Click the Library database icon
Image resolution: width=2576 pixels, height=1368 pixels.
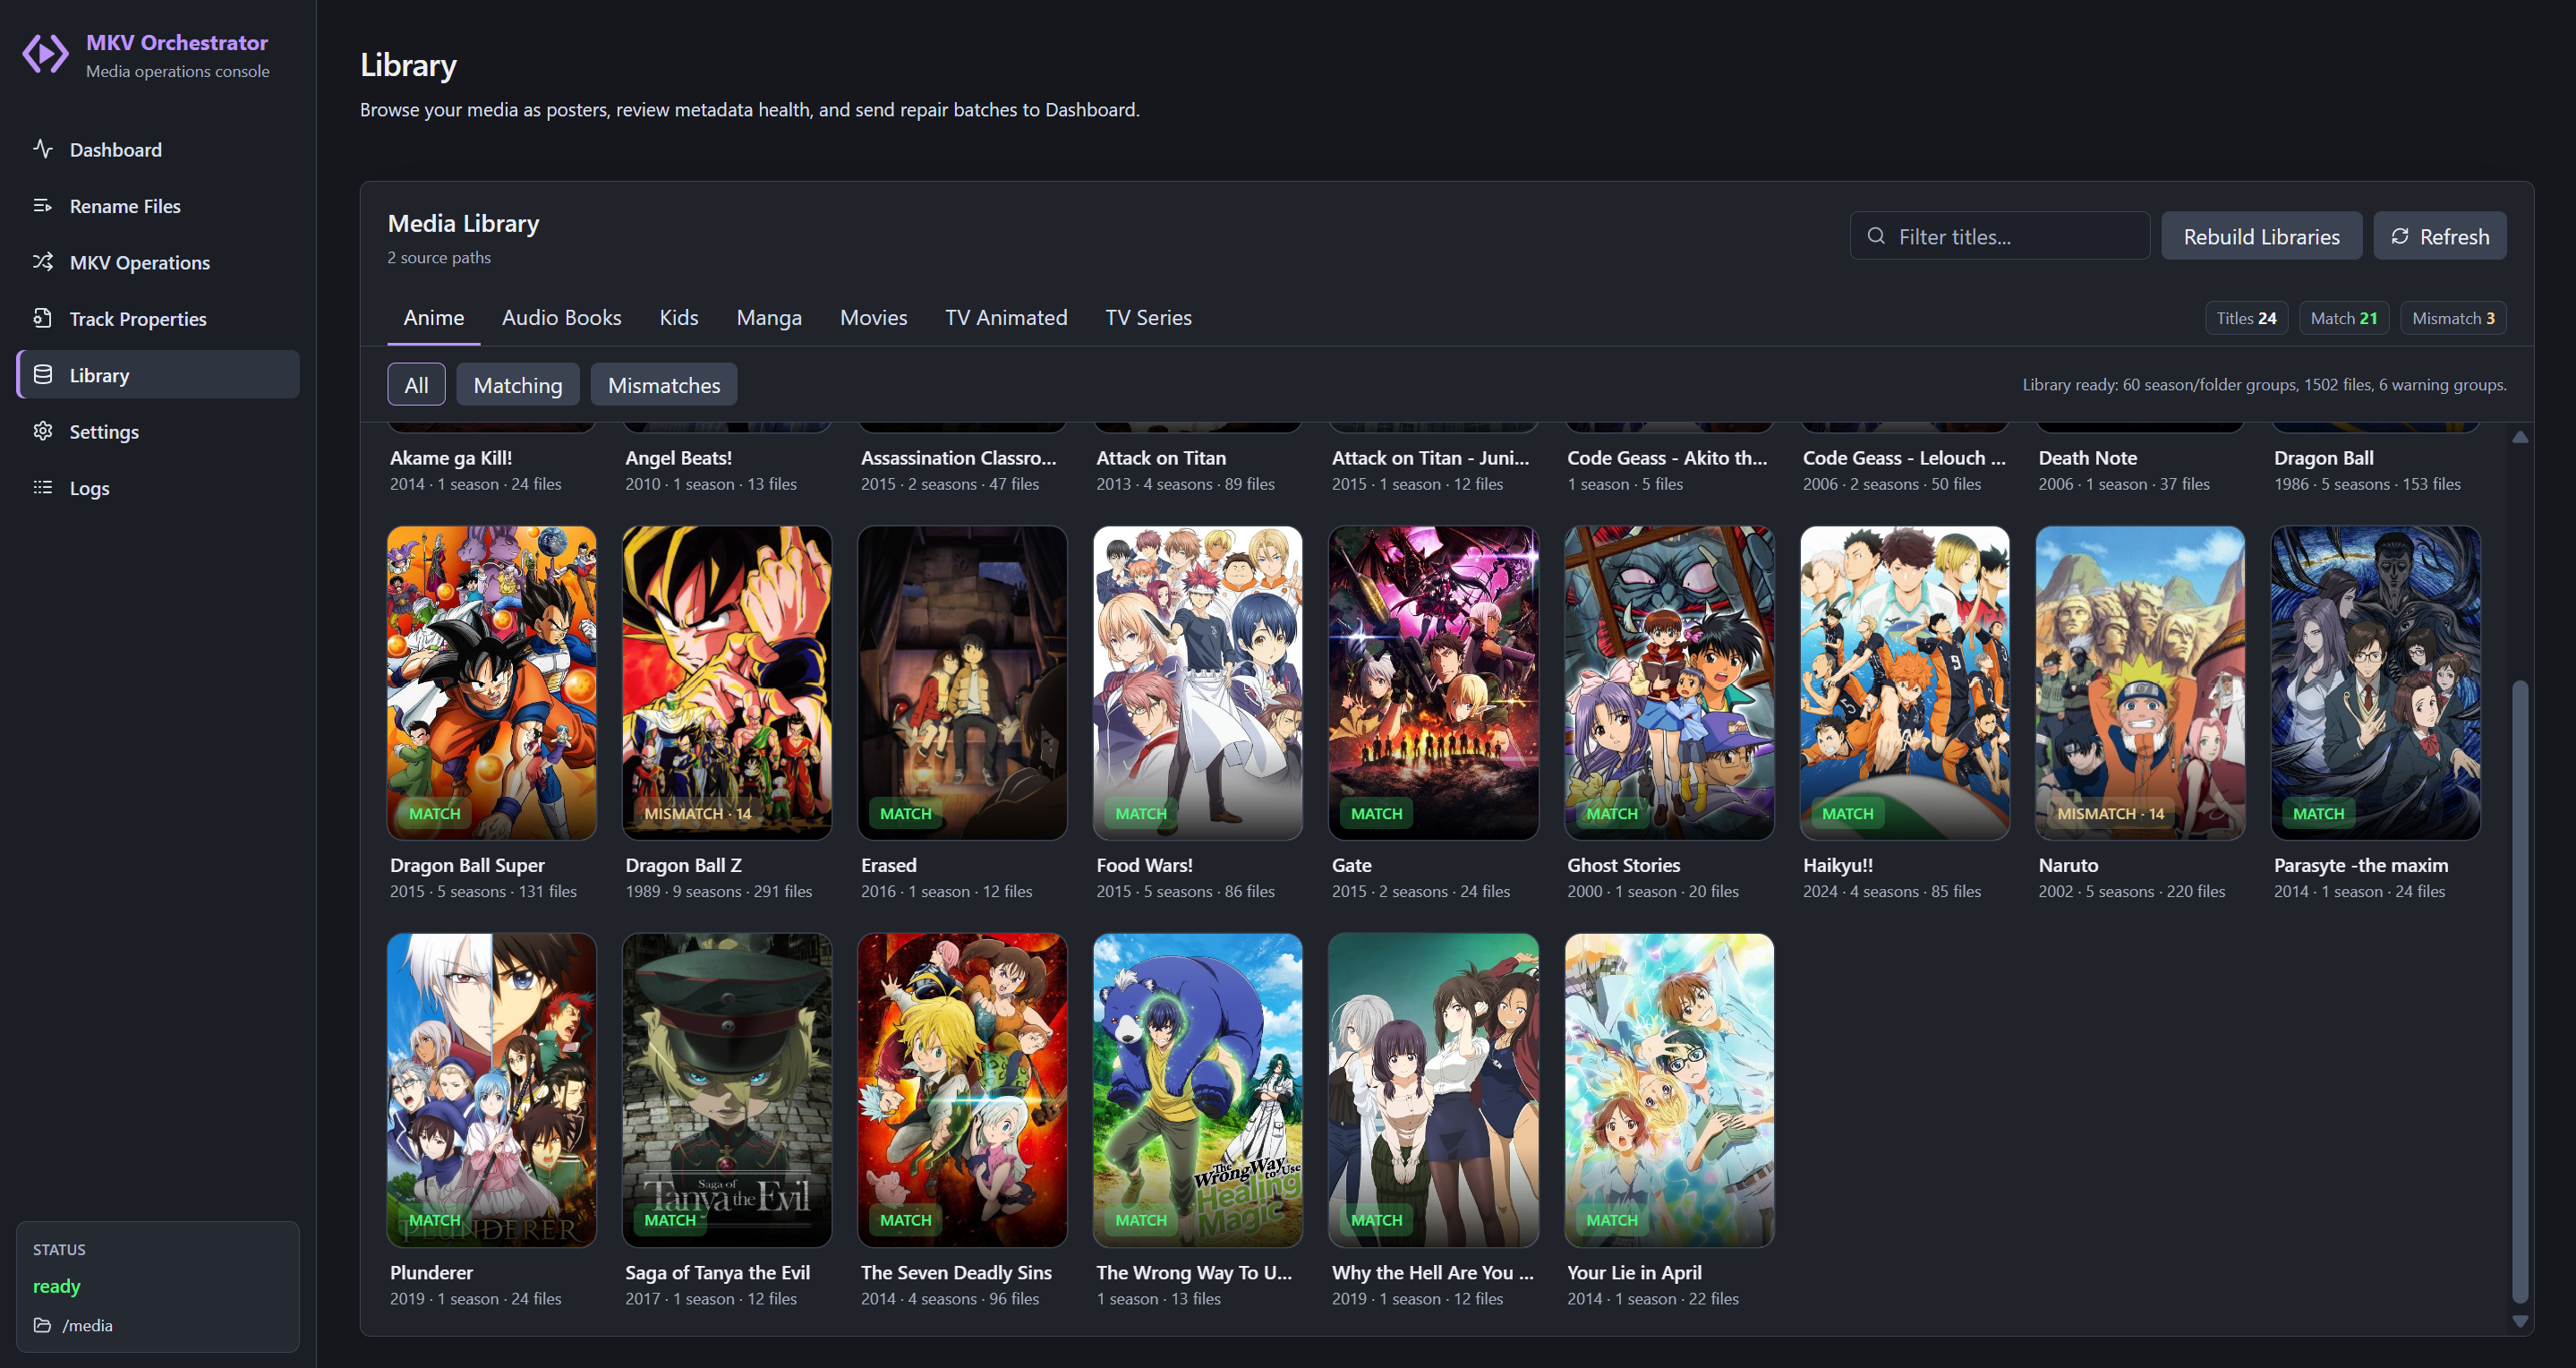pyautogui.click(x=43, y=375)
